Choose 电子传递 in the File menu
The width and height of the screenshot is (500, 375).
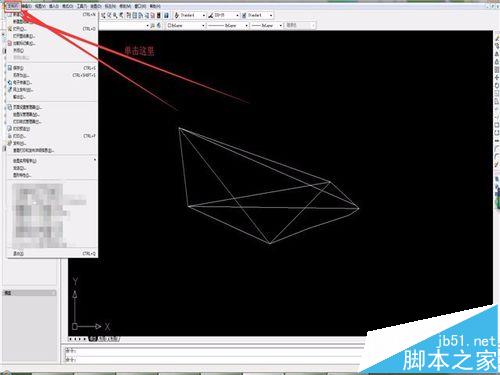coord(52,82)
